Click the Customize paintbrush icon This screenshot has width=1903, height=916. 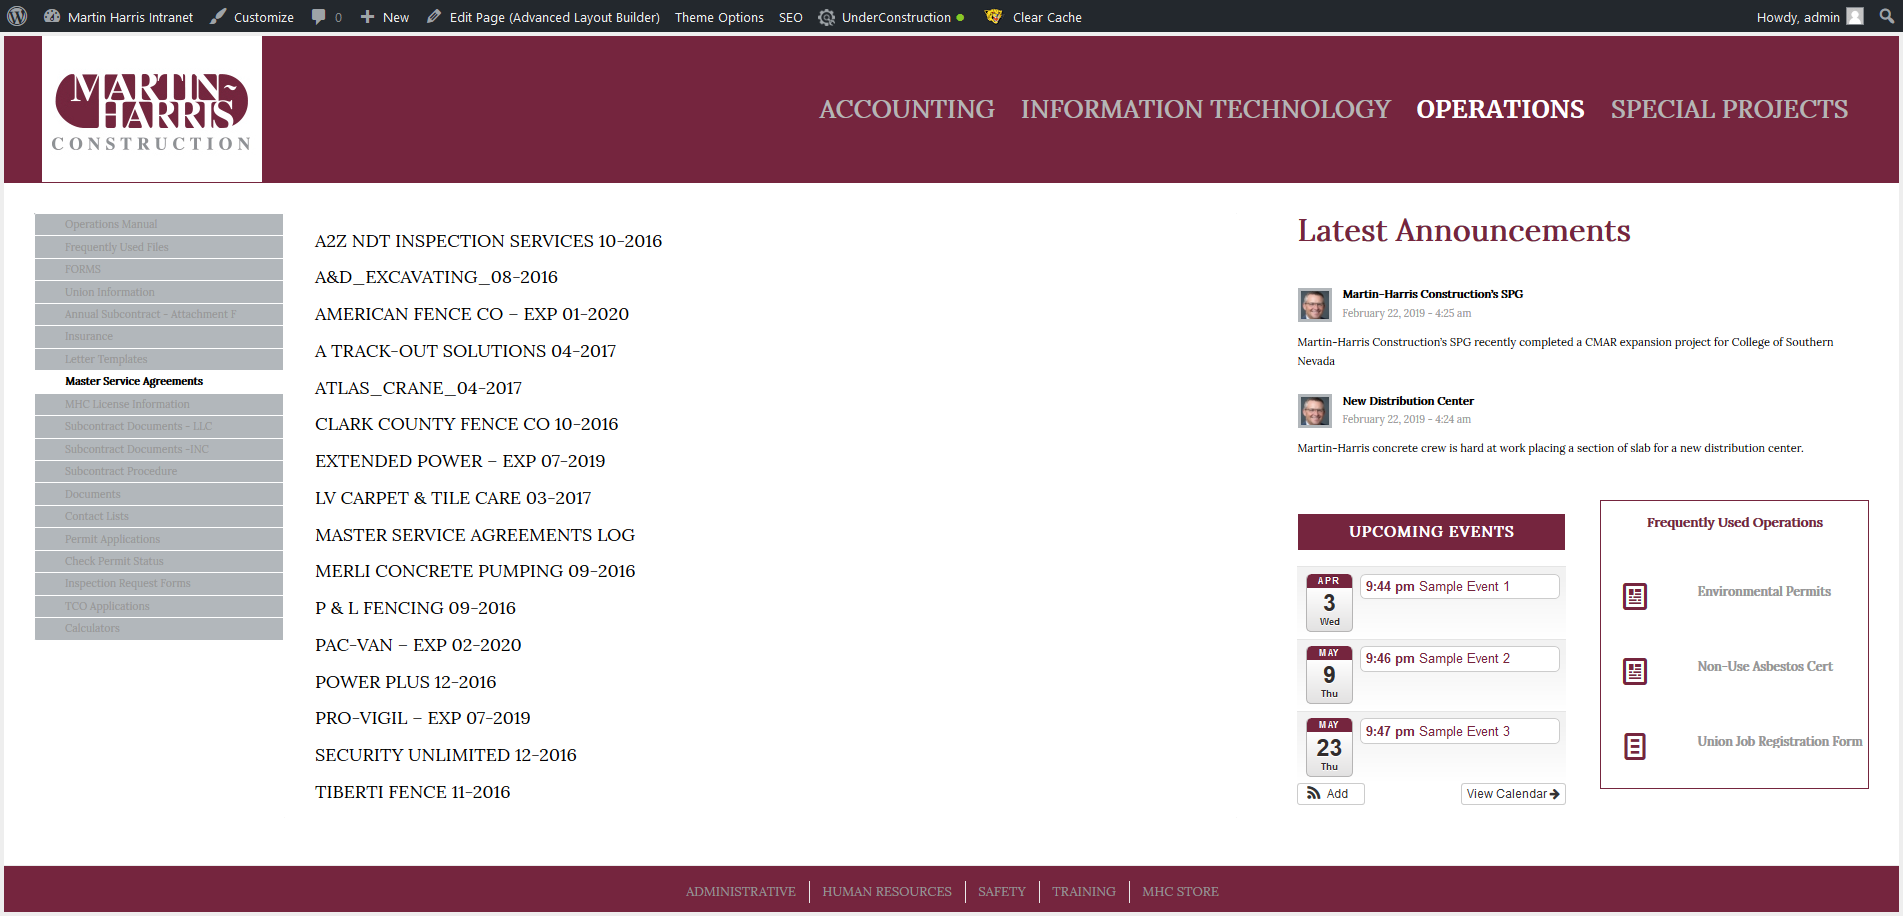pyautogui.click(x=218, y=17)
